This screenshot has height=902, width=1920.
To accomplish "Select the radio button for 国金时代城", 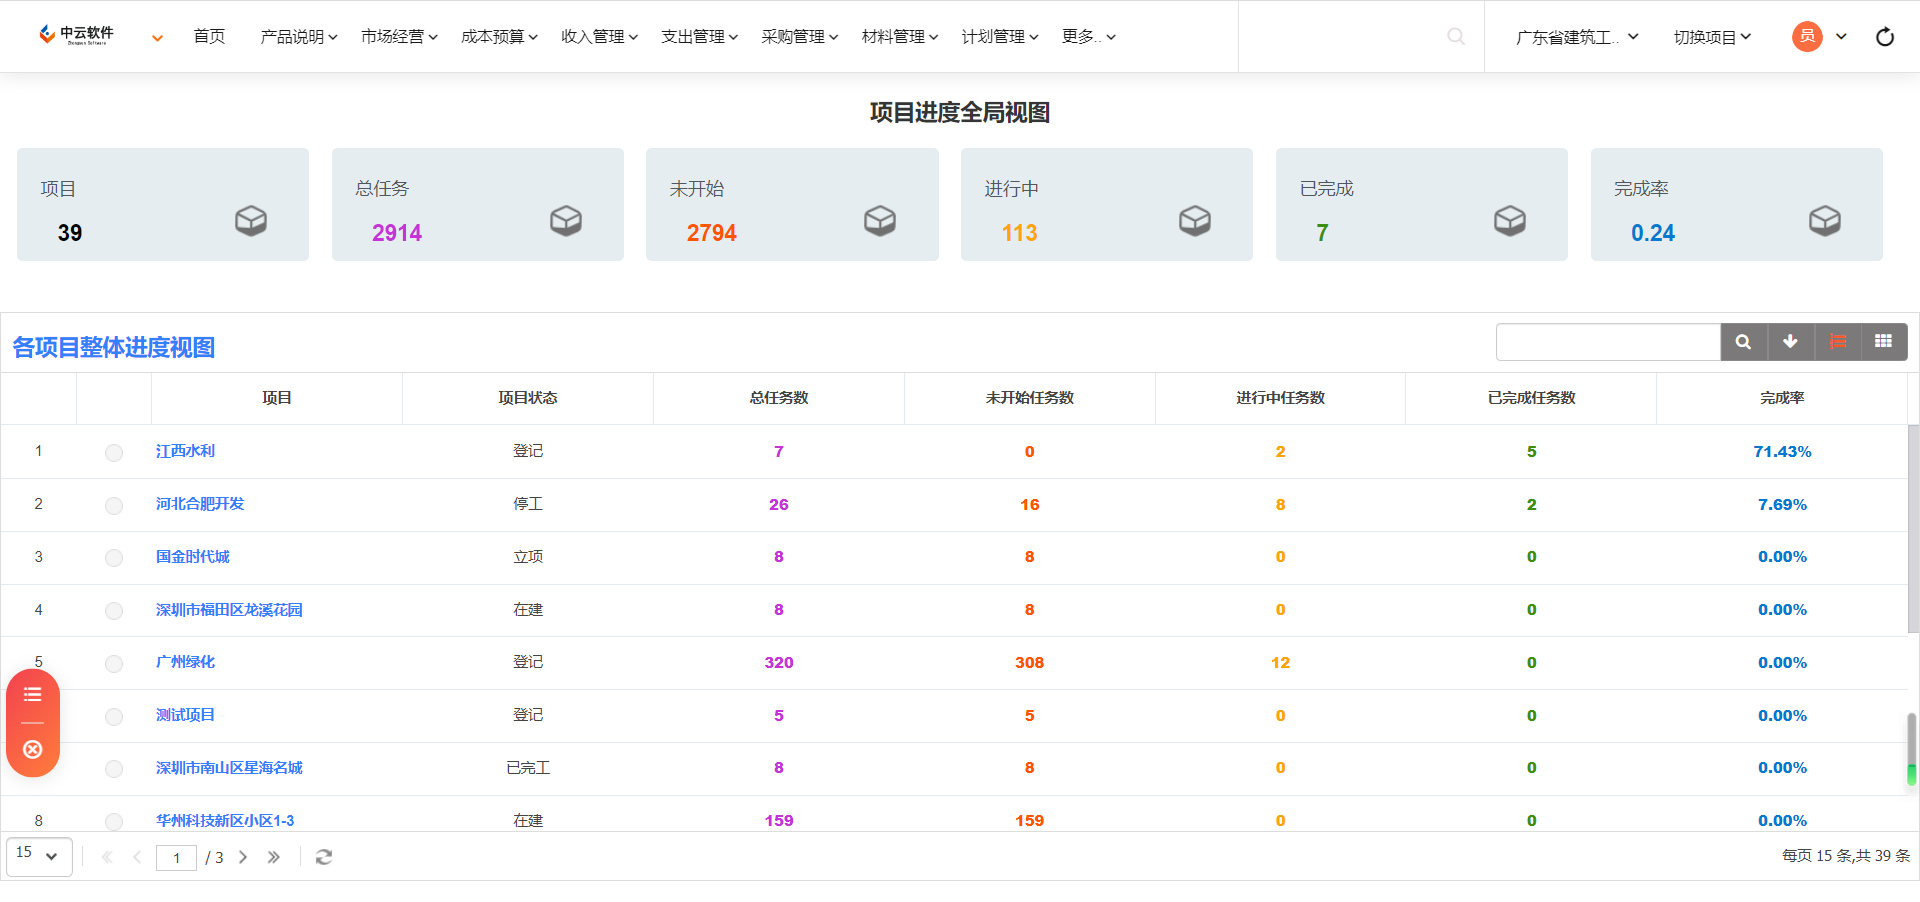I will click(114, 558).
